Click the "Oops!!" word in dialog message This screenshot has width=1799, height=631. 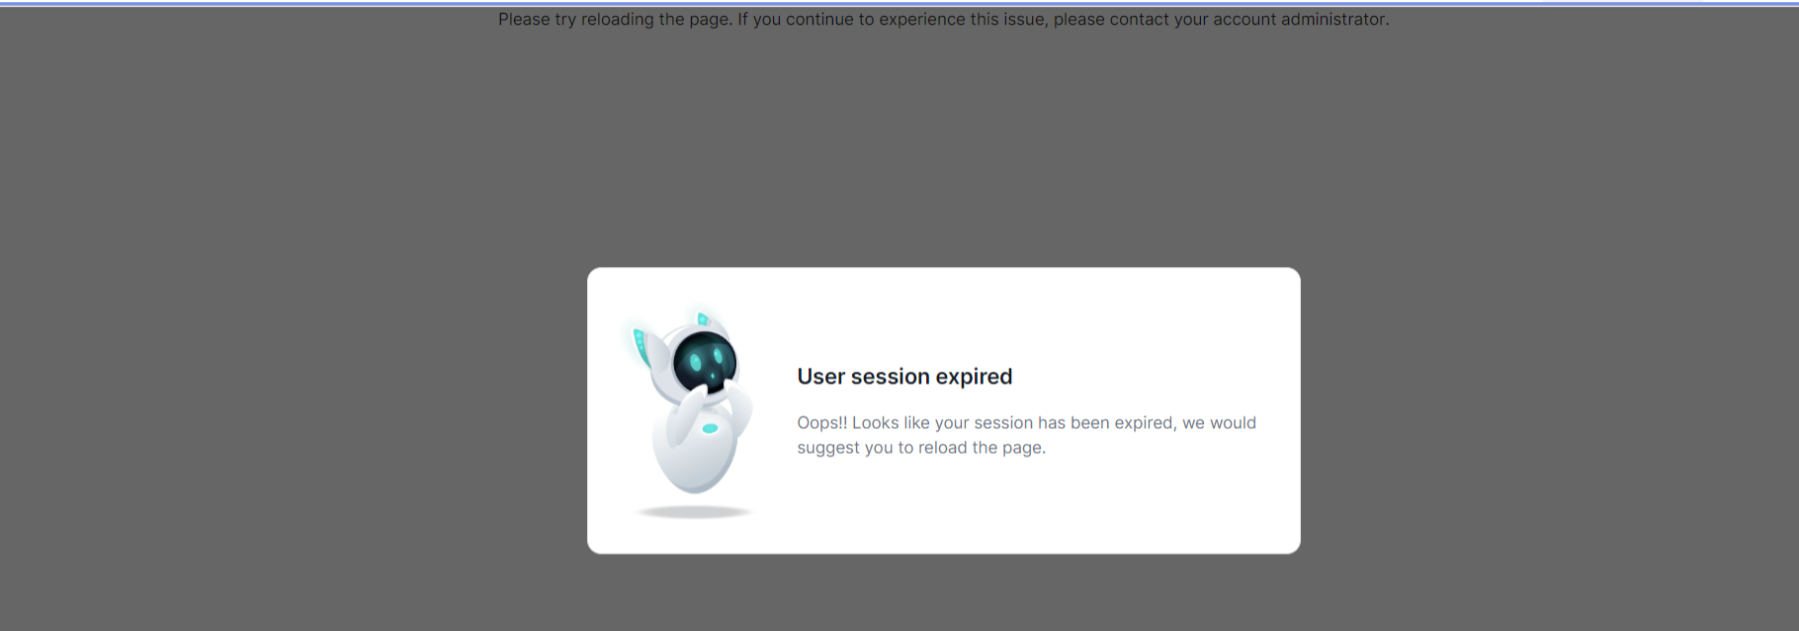point(822,423)
